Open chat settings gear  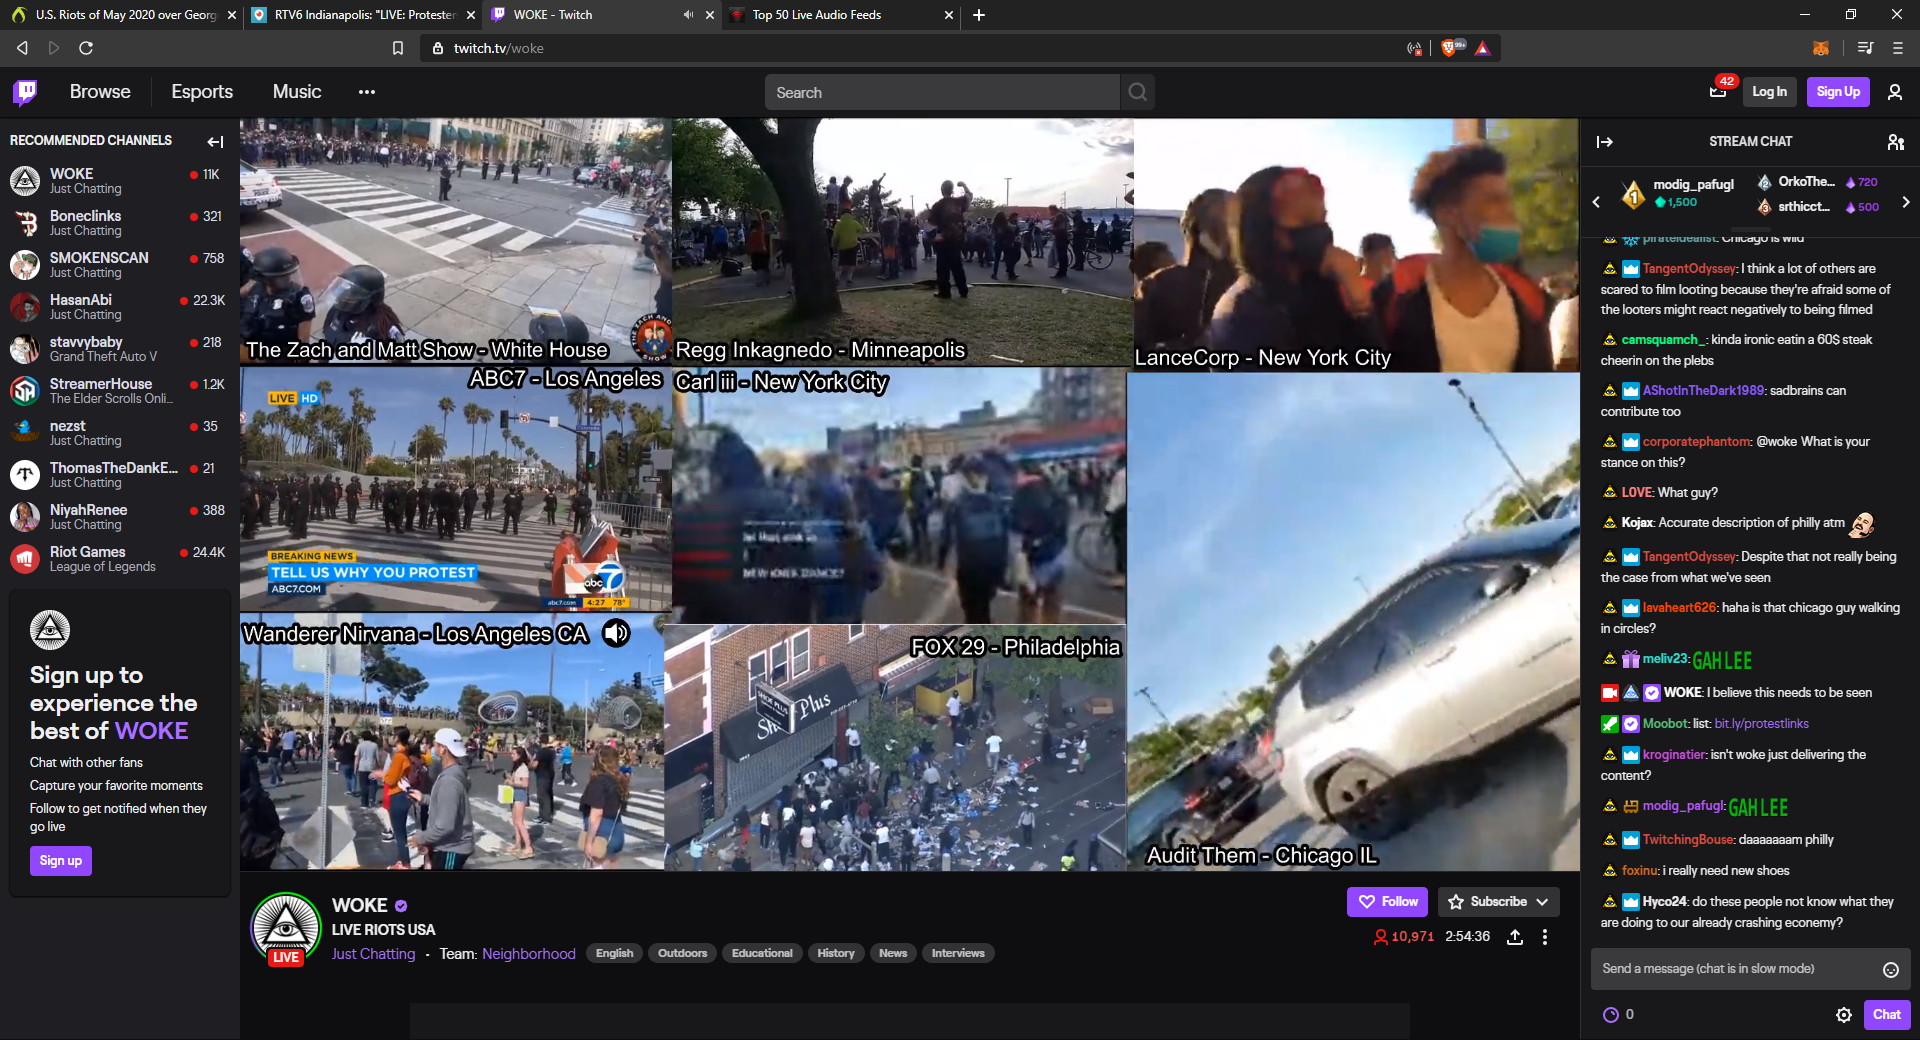[1844, 1015]
